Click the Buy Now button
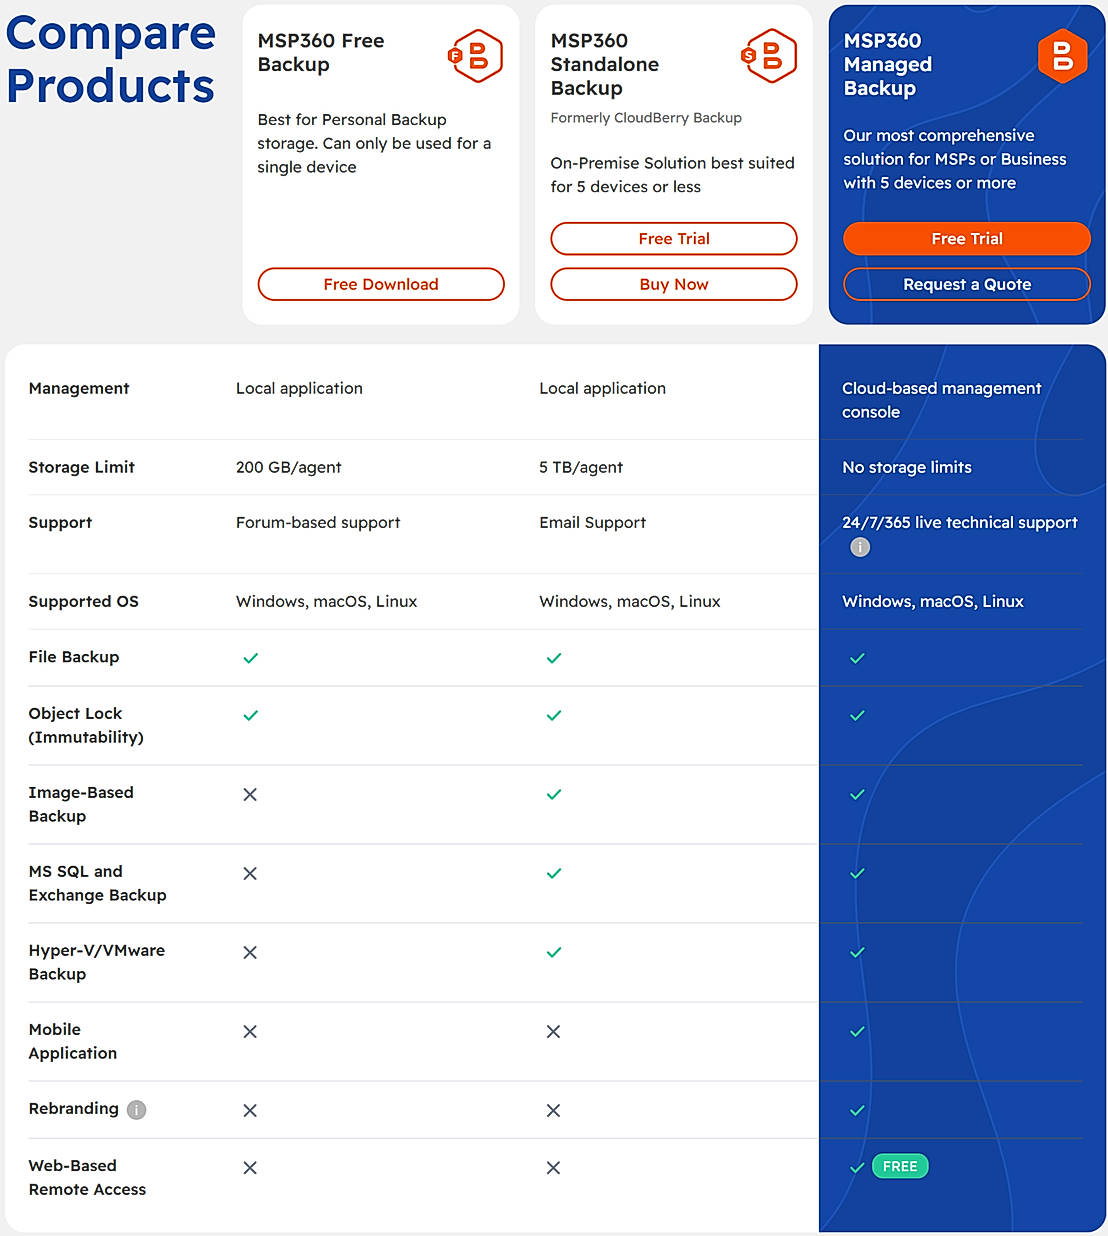 [x=674, y=284]
